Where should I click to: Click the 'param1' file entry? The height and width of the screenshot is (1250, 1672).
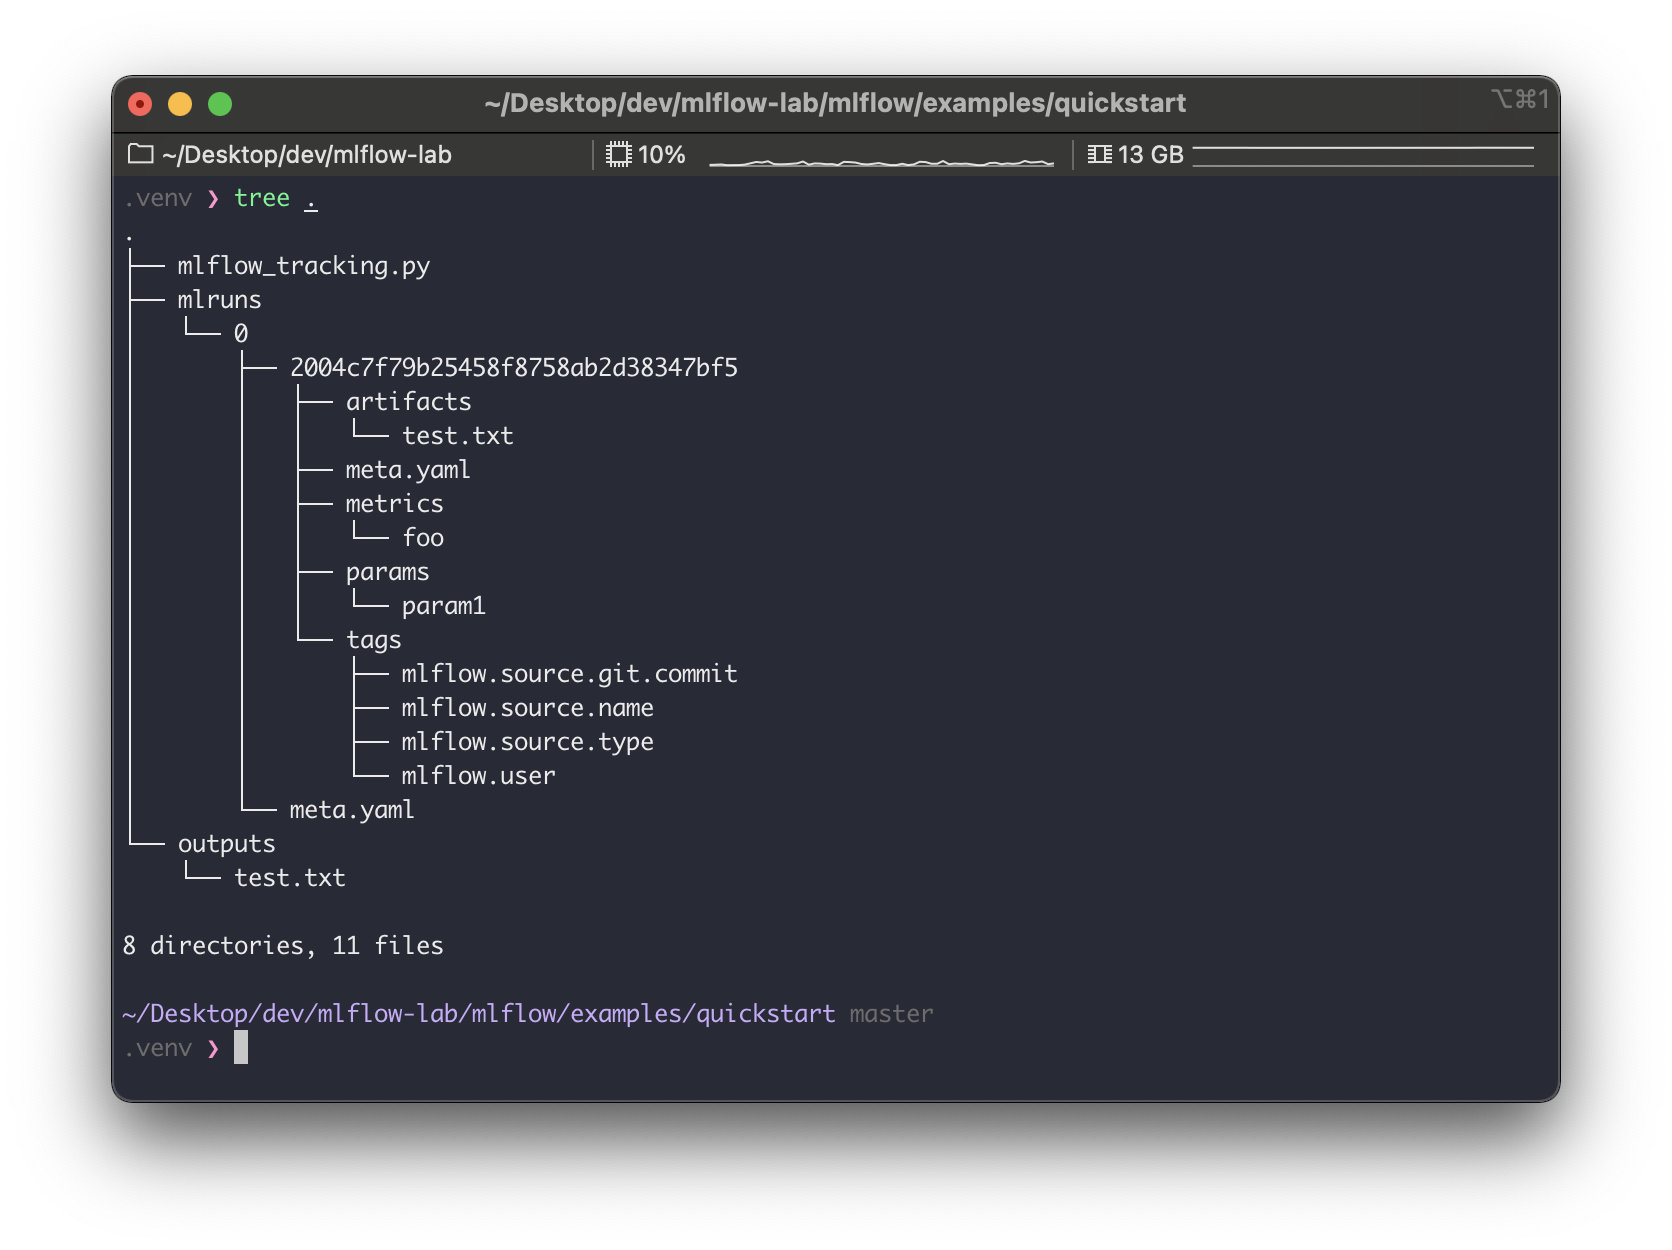[443, 606]
